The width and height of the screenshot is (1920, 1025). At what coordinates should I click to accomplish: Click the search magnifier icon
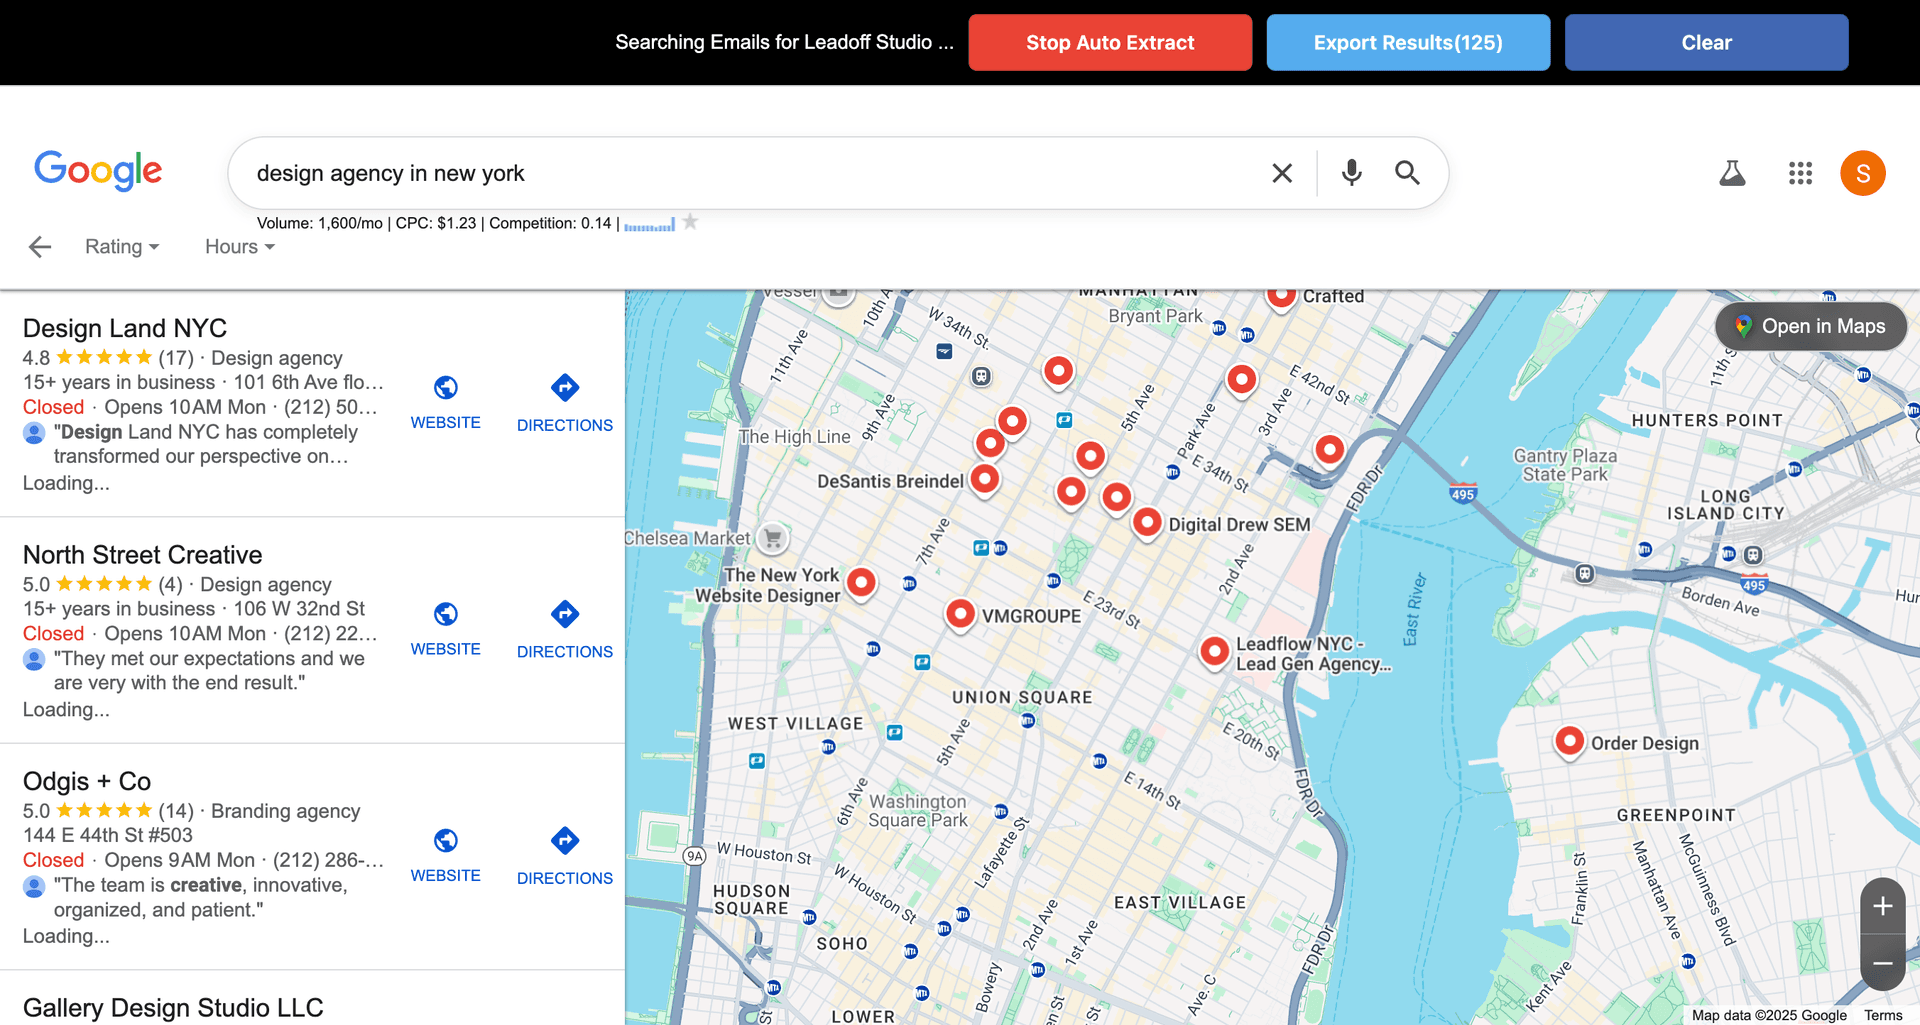pos(1407,173)
